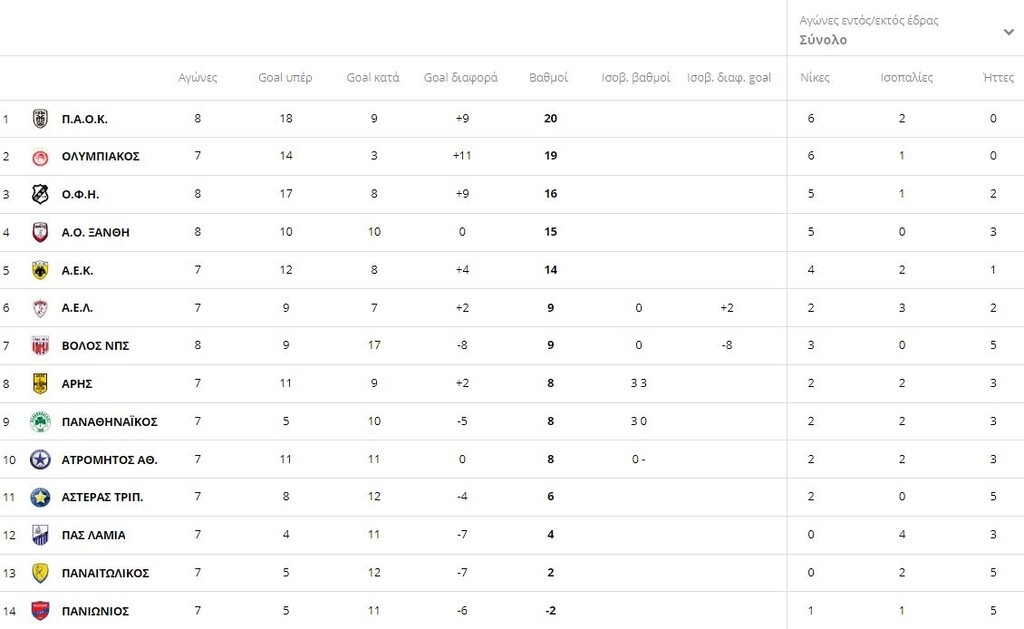
Task: Select the ΠΑΣ ΛΑΜΙΑ team name
Action: [93, 536]
